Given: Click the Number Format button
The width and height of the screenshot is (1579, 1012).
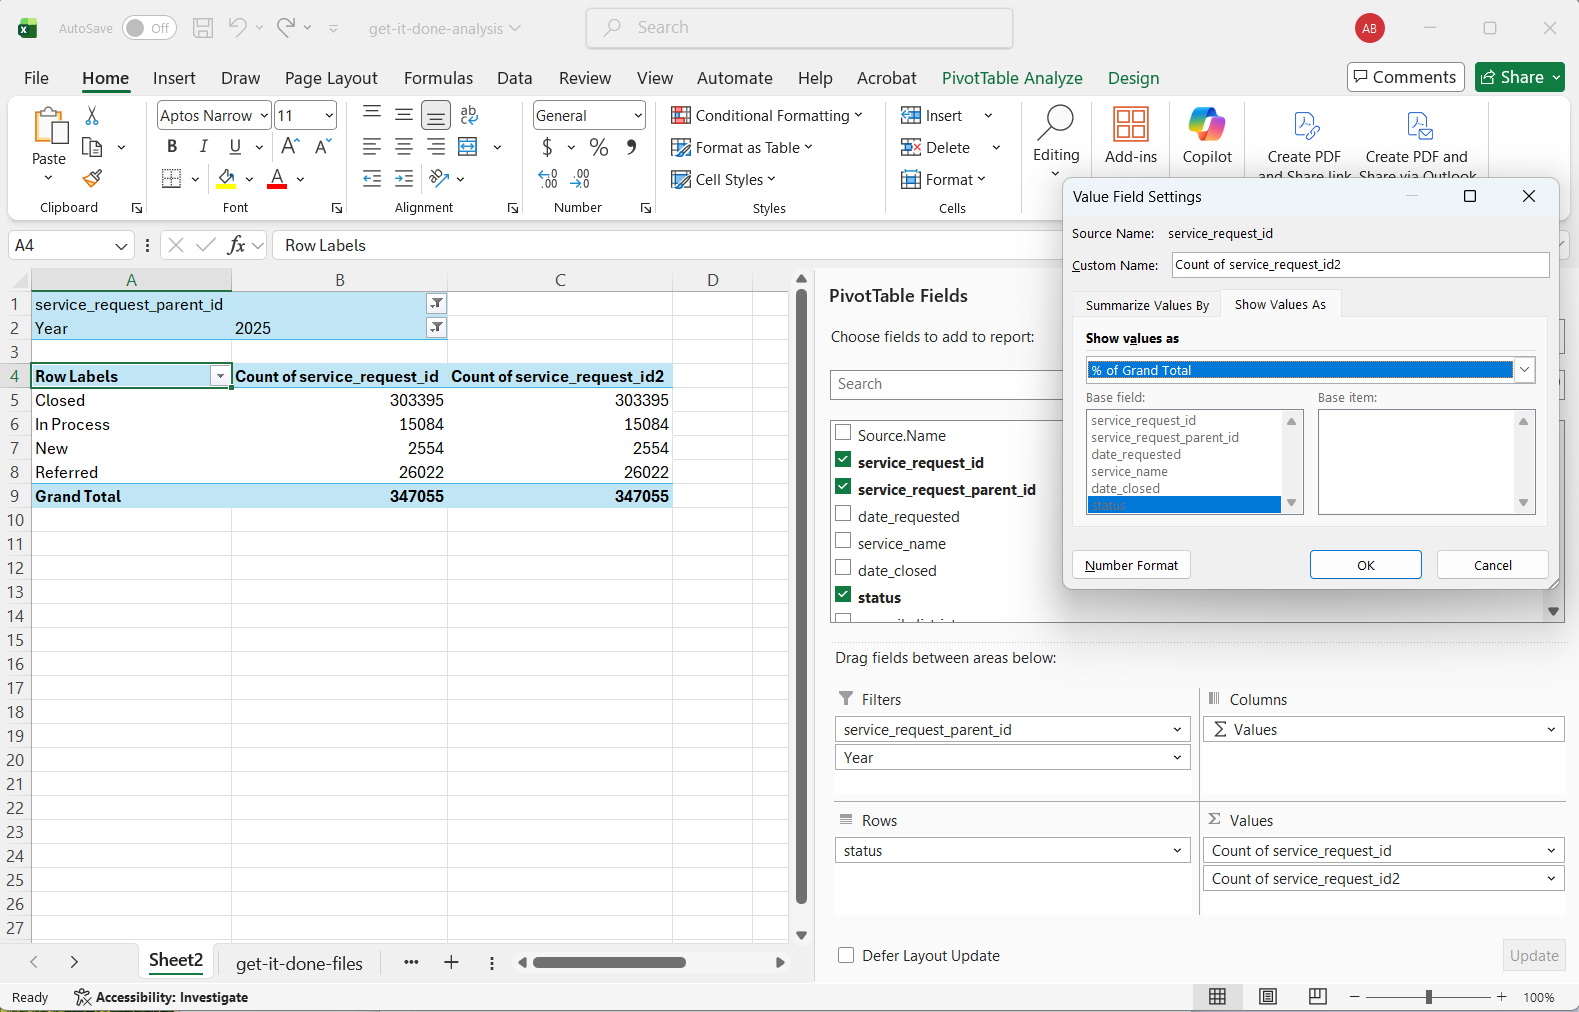Looking at the screenshot, I should 1131,565.
